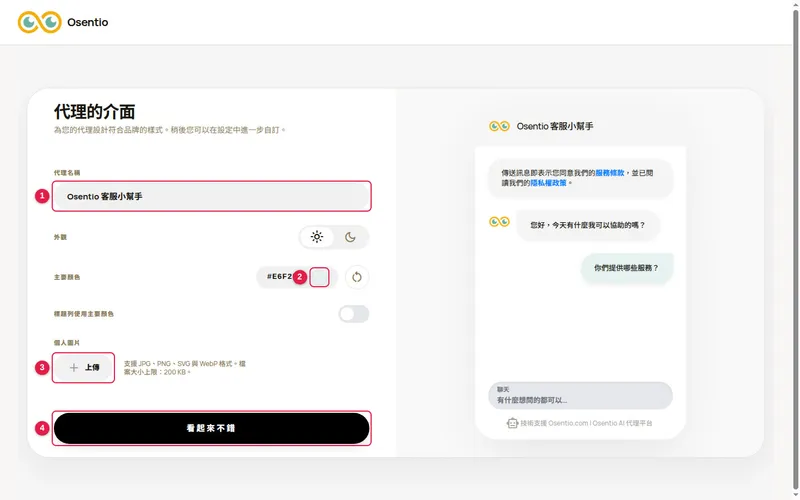Click the 您好，今天有什麼我可以協助的嗎？ message

click(588, 225)
